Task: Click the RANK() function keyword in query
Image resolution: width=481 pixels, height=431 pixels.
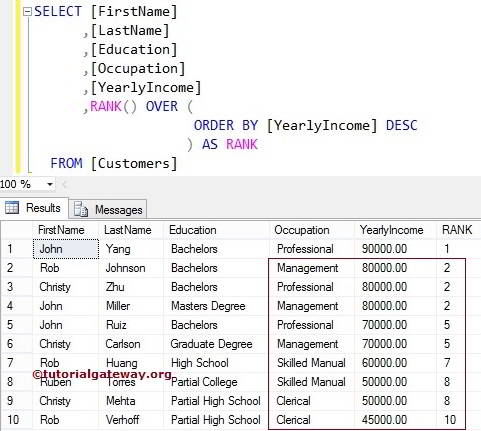Action: coord(113,107)
